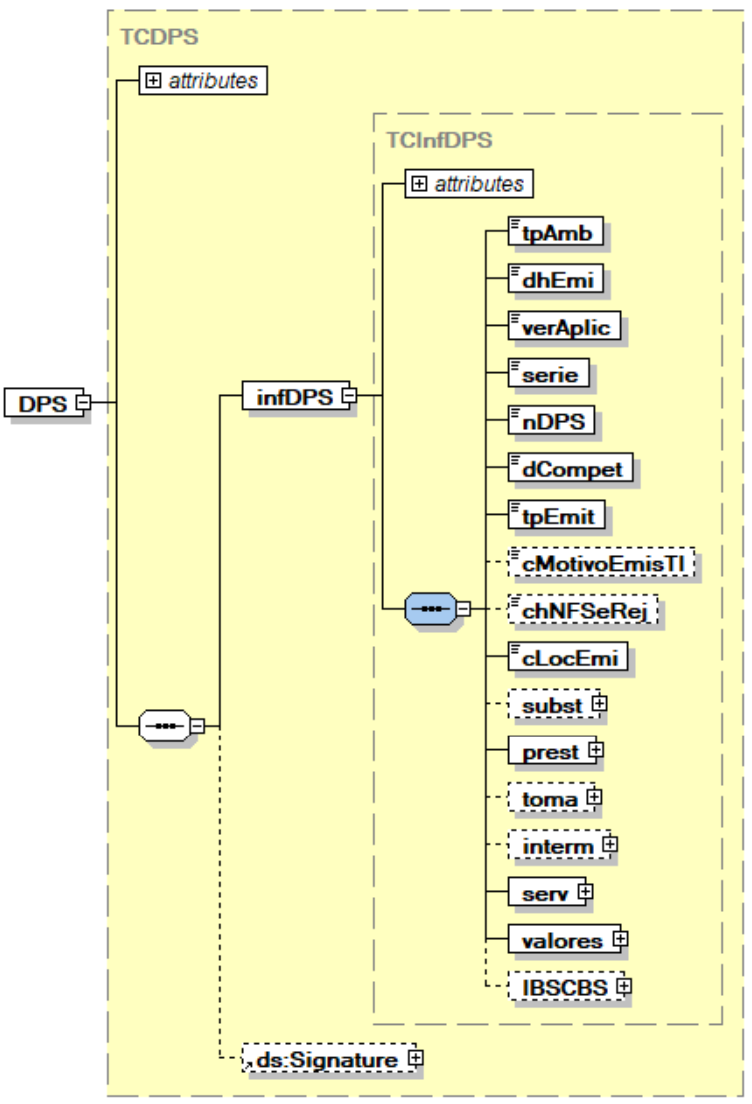Expand the prest element
This screenshot has width=752, height=1104.
[x=598, y=749]
